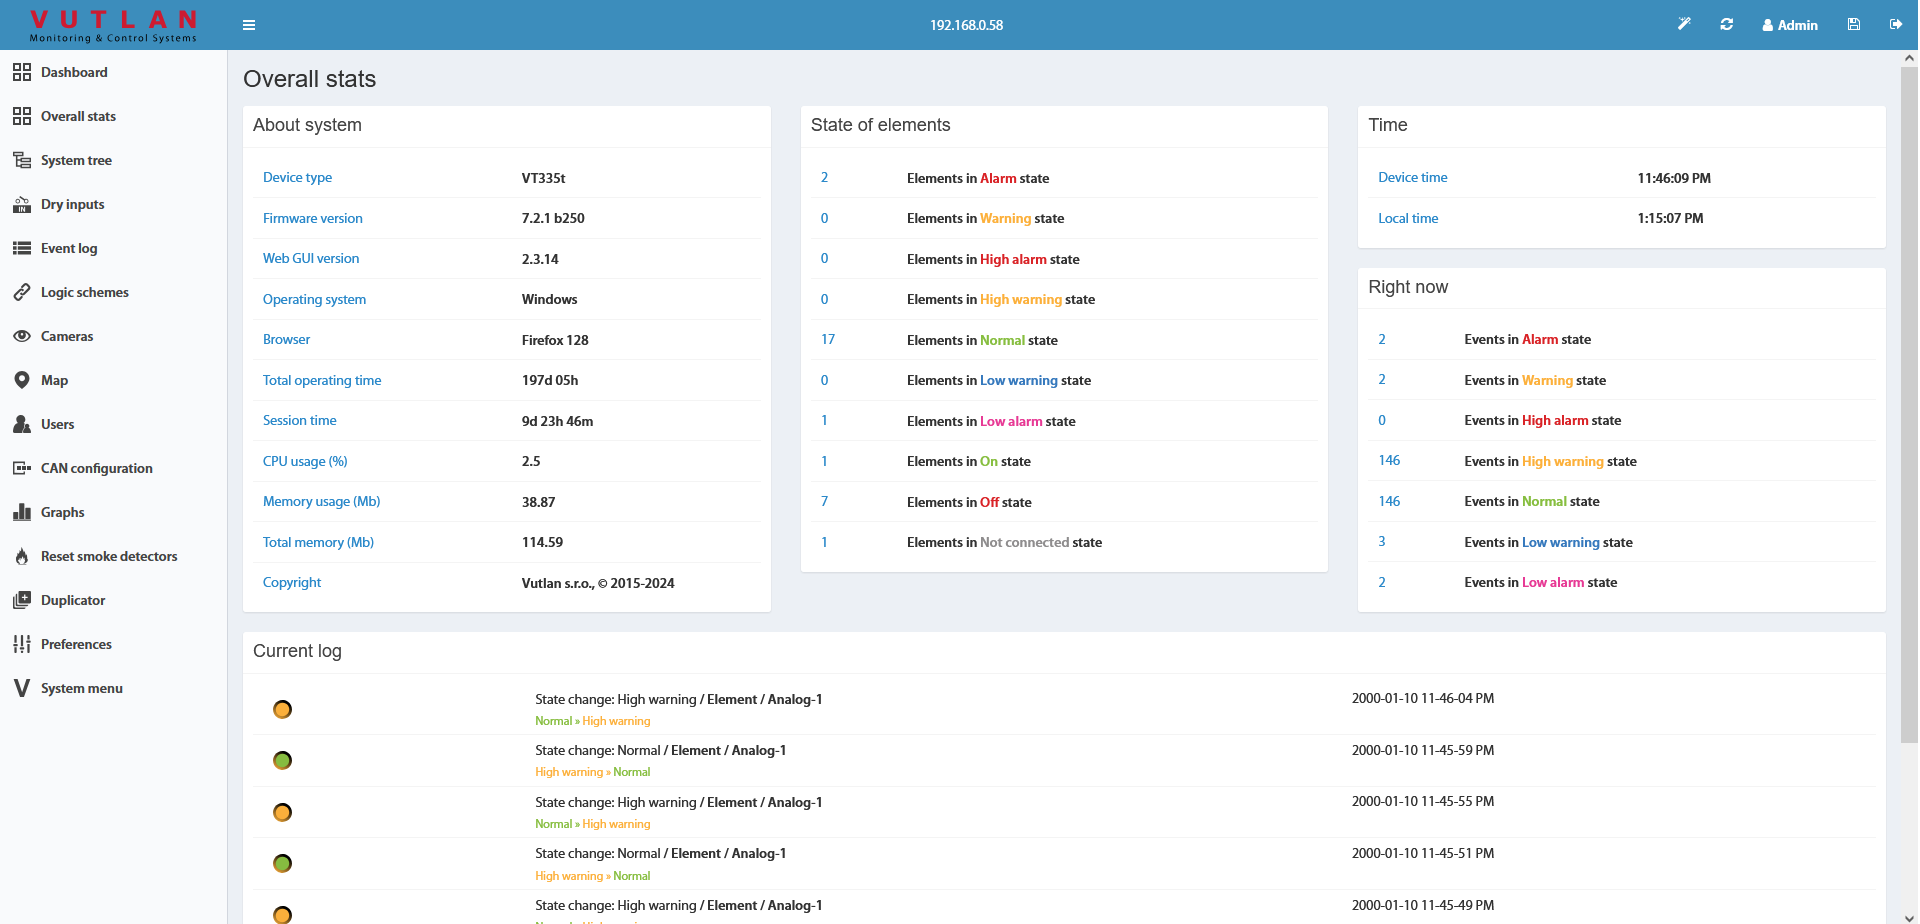Image resolution: width=1920 pixels, height=924 pixels.
Task: Select Cameras in the sidebar
Action: click(67, 336)
